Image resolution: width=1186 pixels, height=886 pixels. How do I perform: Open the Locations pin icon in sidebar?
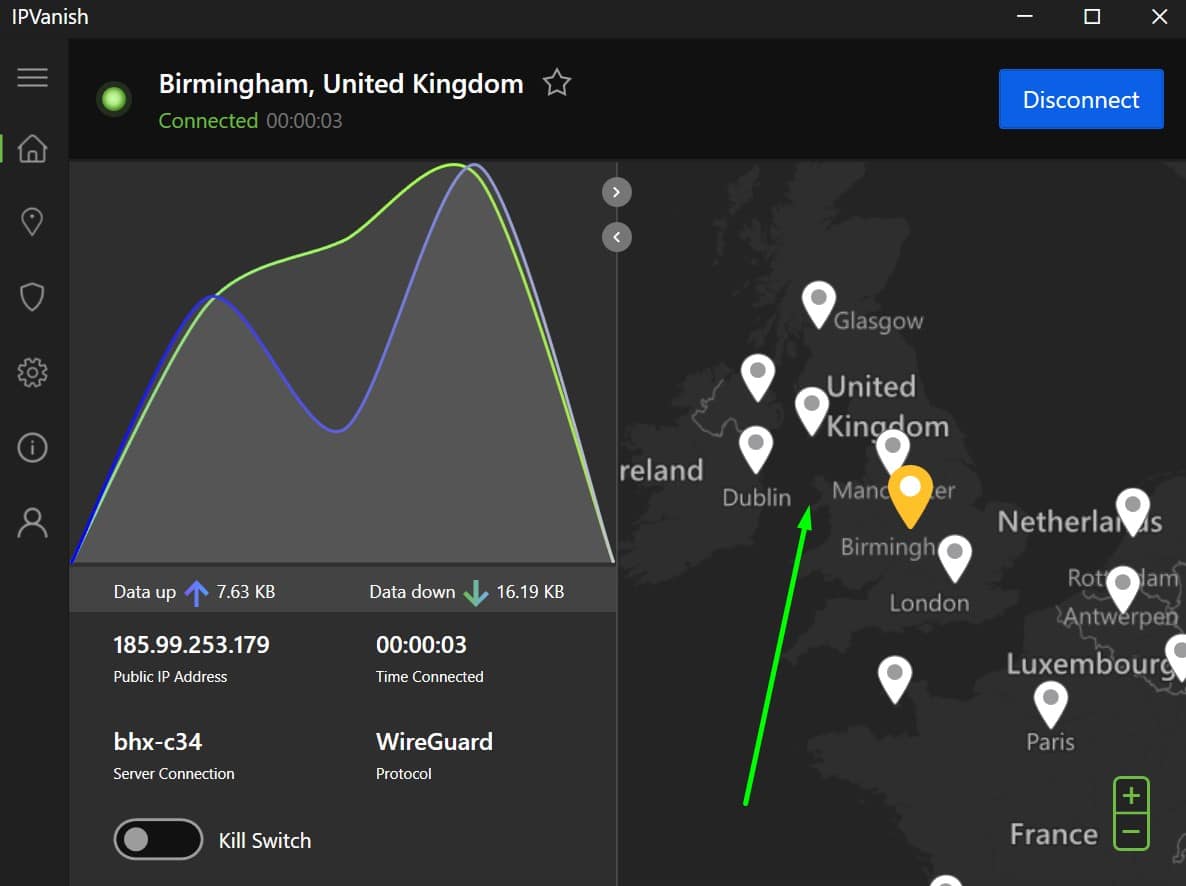33,222
